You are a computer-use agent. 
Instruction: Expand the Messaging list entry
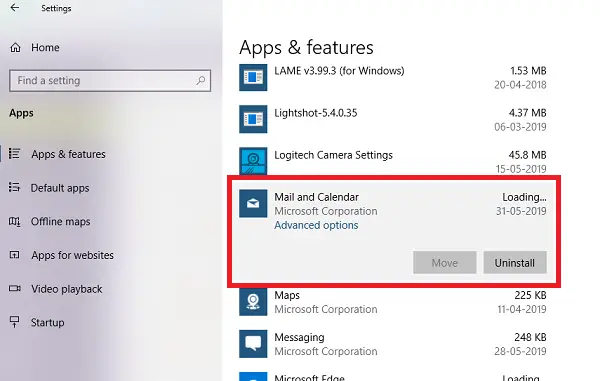tap(393, 344)
